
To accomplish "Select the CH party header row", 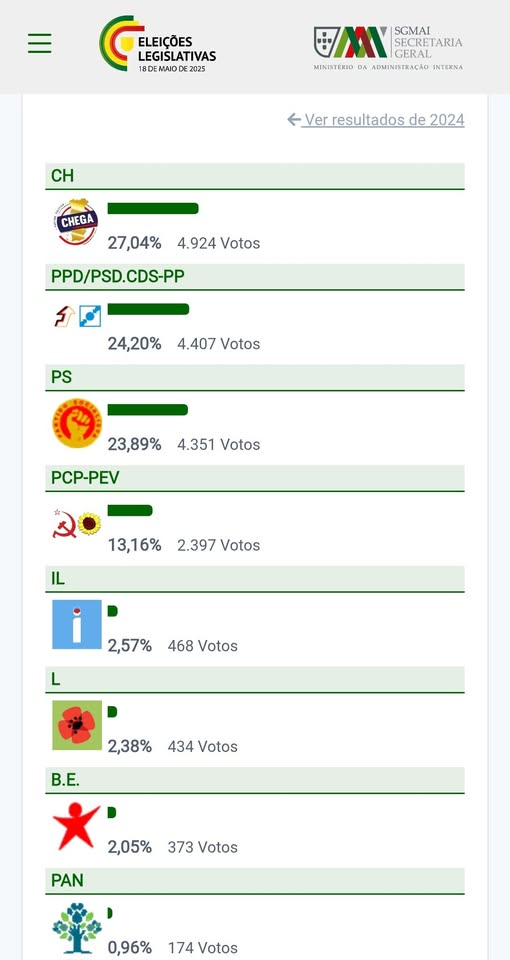I will pyautogui.click(x=255, y=176).
